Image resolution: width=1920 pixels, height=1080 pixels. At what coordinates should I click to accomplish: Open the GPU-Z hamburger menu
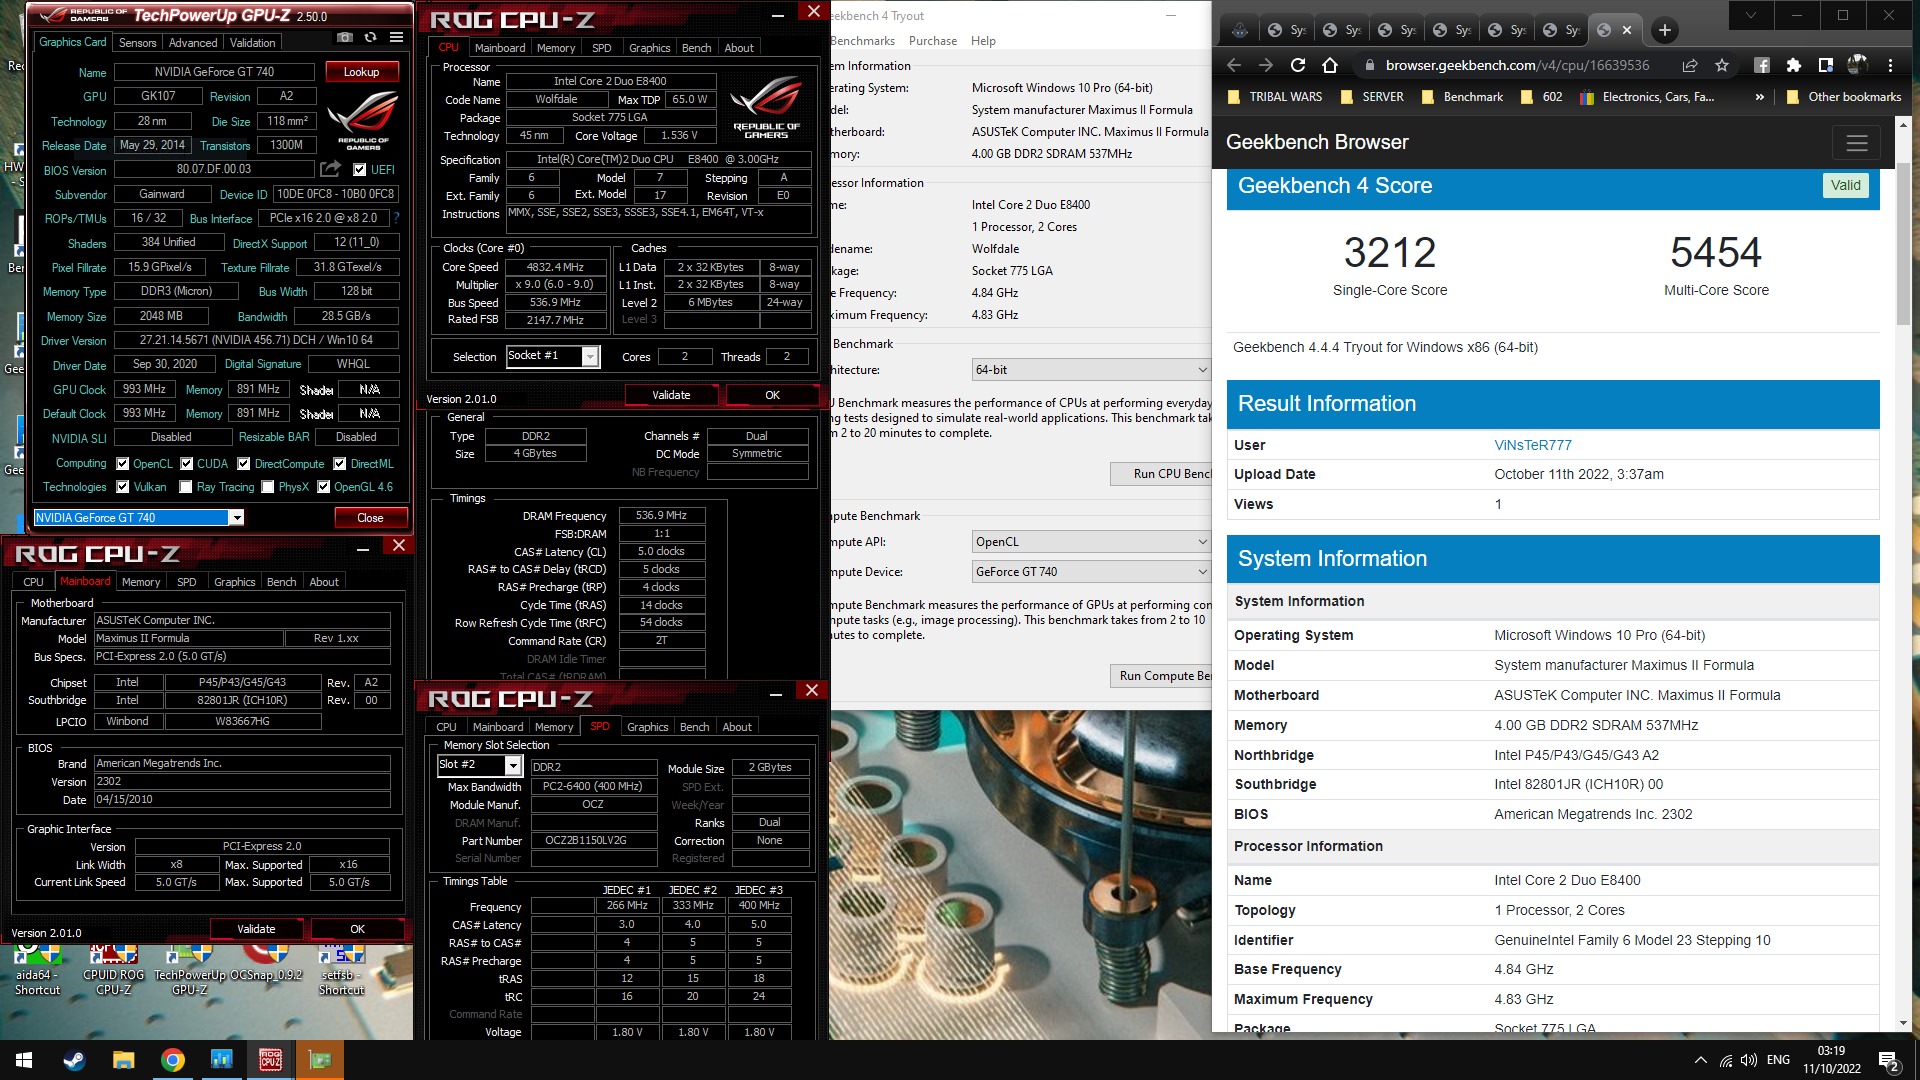click(x=397, y=37)
